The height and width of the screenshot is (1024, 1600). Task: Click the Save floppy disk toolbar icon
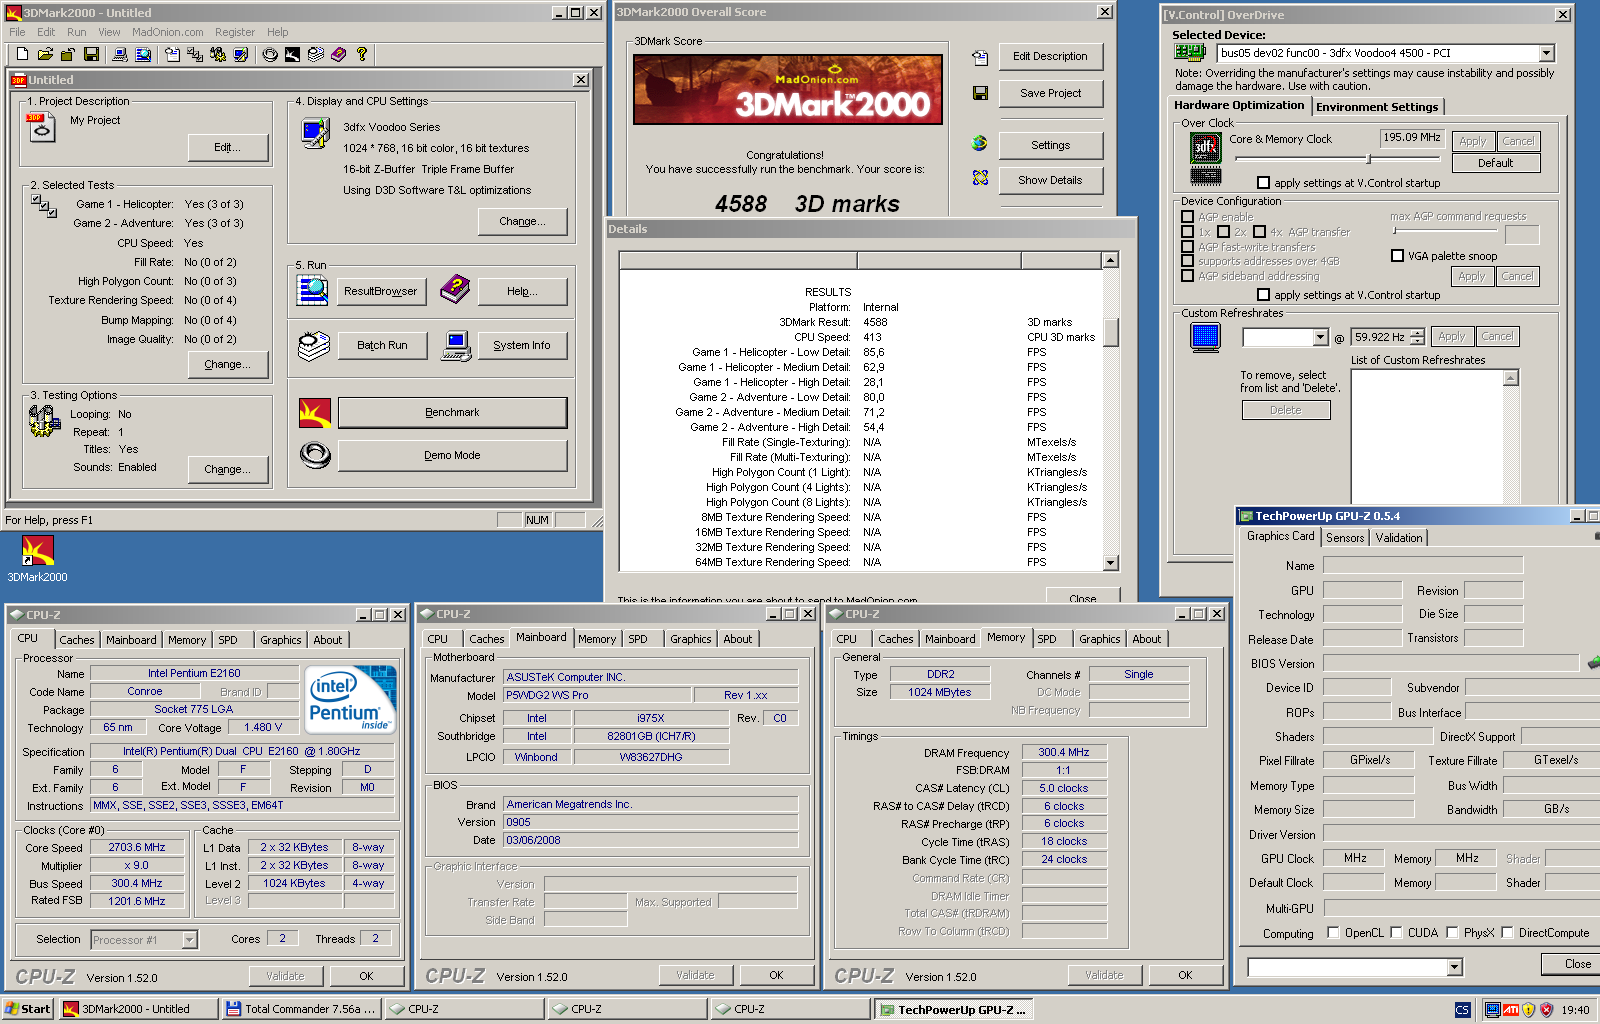[91, 54]
